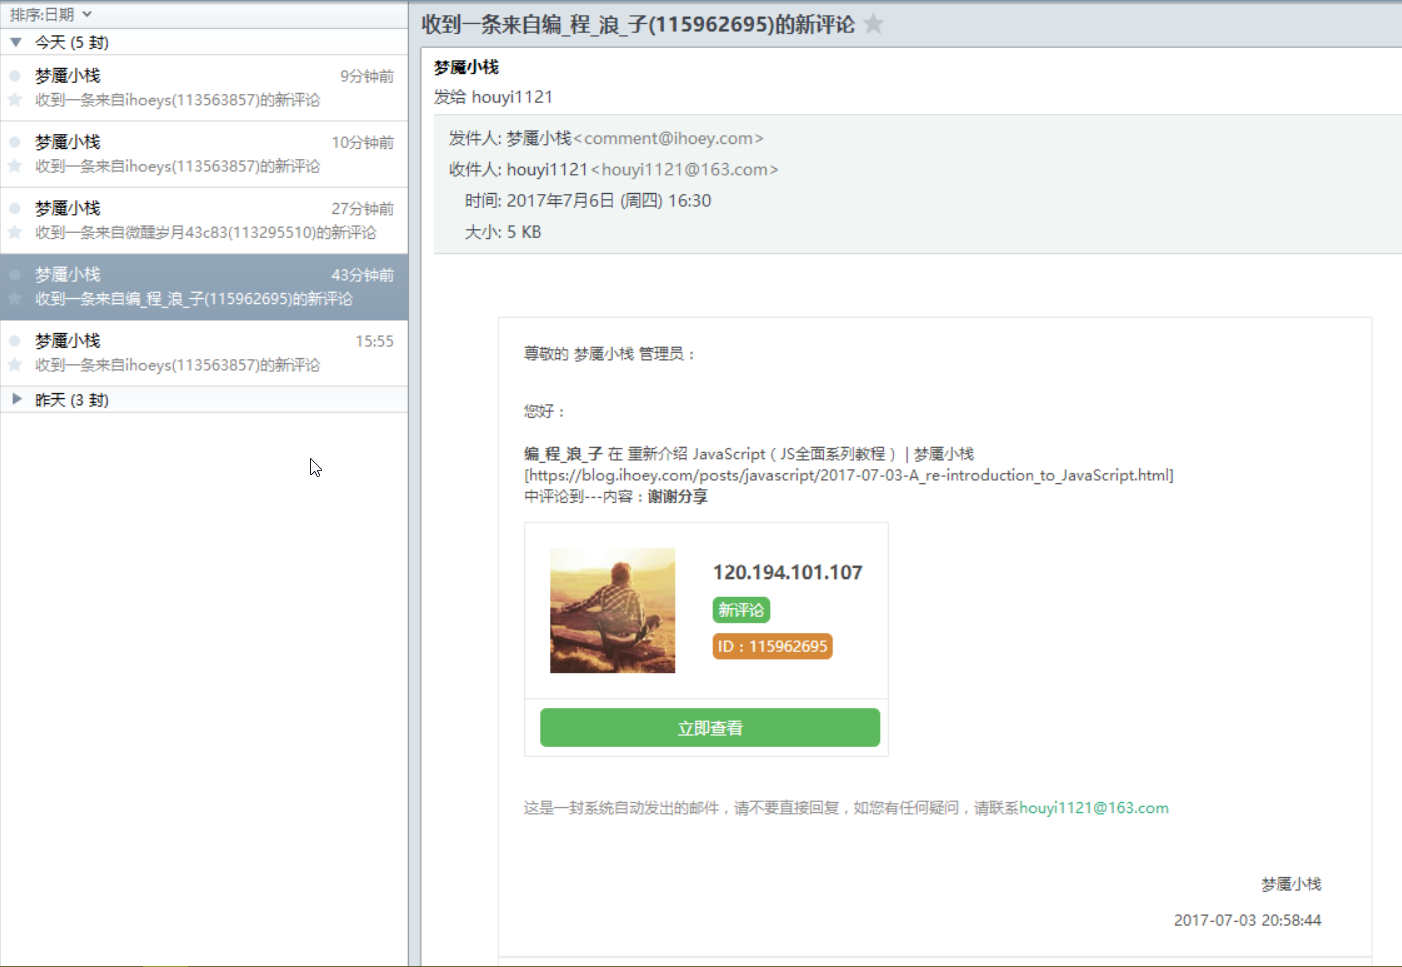Star the open message beside its subject title
Viewport: 1402px width, 967px height.
(x=873, y=24)
